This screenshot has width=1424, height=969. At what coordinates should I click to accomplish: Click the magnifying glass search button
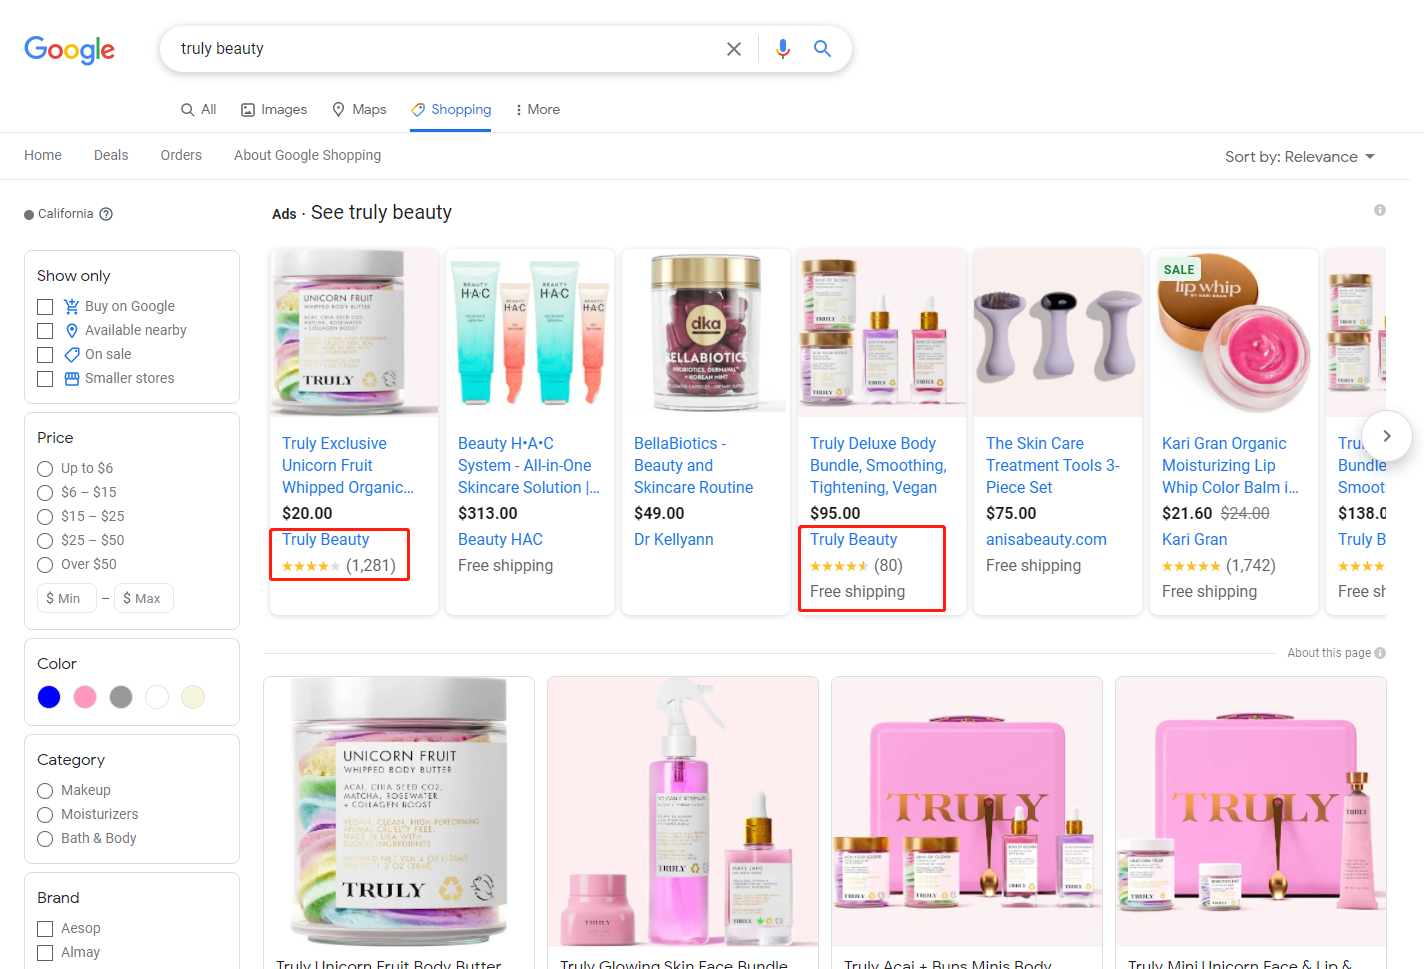point(822,49)
